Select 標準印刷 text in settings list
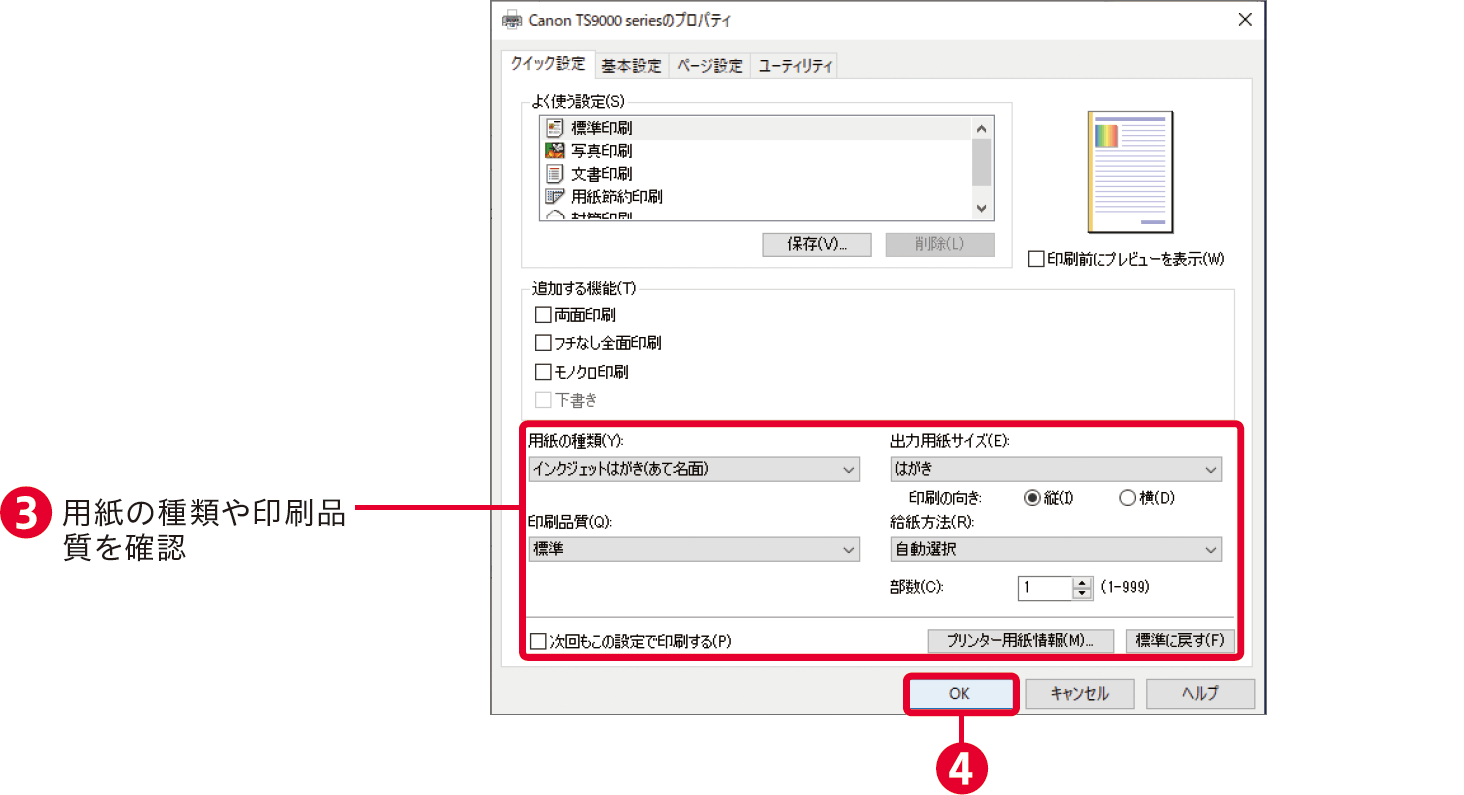Image resolution: width=1464 pixels, height=795 pixels. (601, 128)
